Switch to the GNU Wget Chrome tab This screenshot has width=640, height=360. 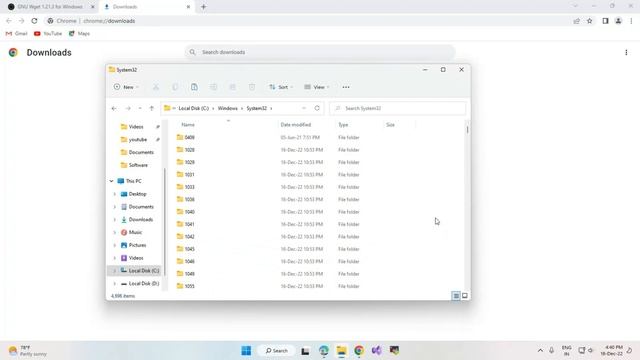[50, 7]
